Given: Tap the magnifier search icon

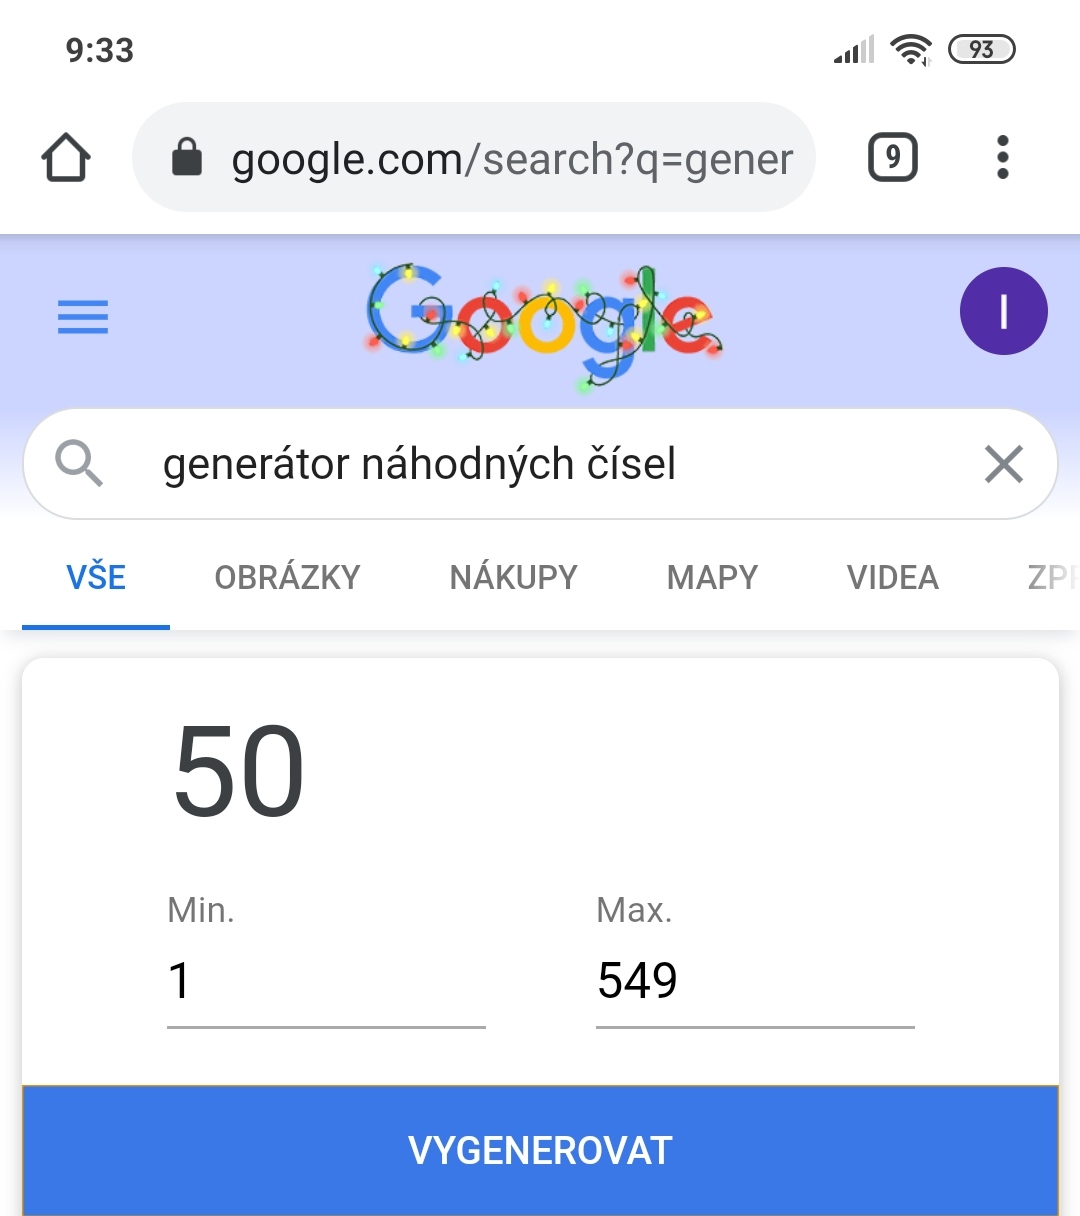Looking at the screenshot, I should pyautogui.click(x=79, y=464).
